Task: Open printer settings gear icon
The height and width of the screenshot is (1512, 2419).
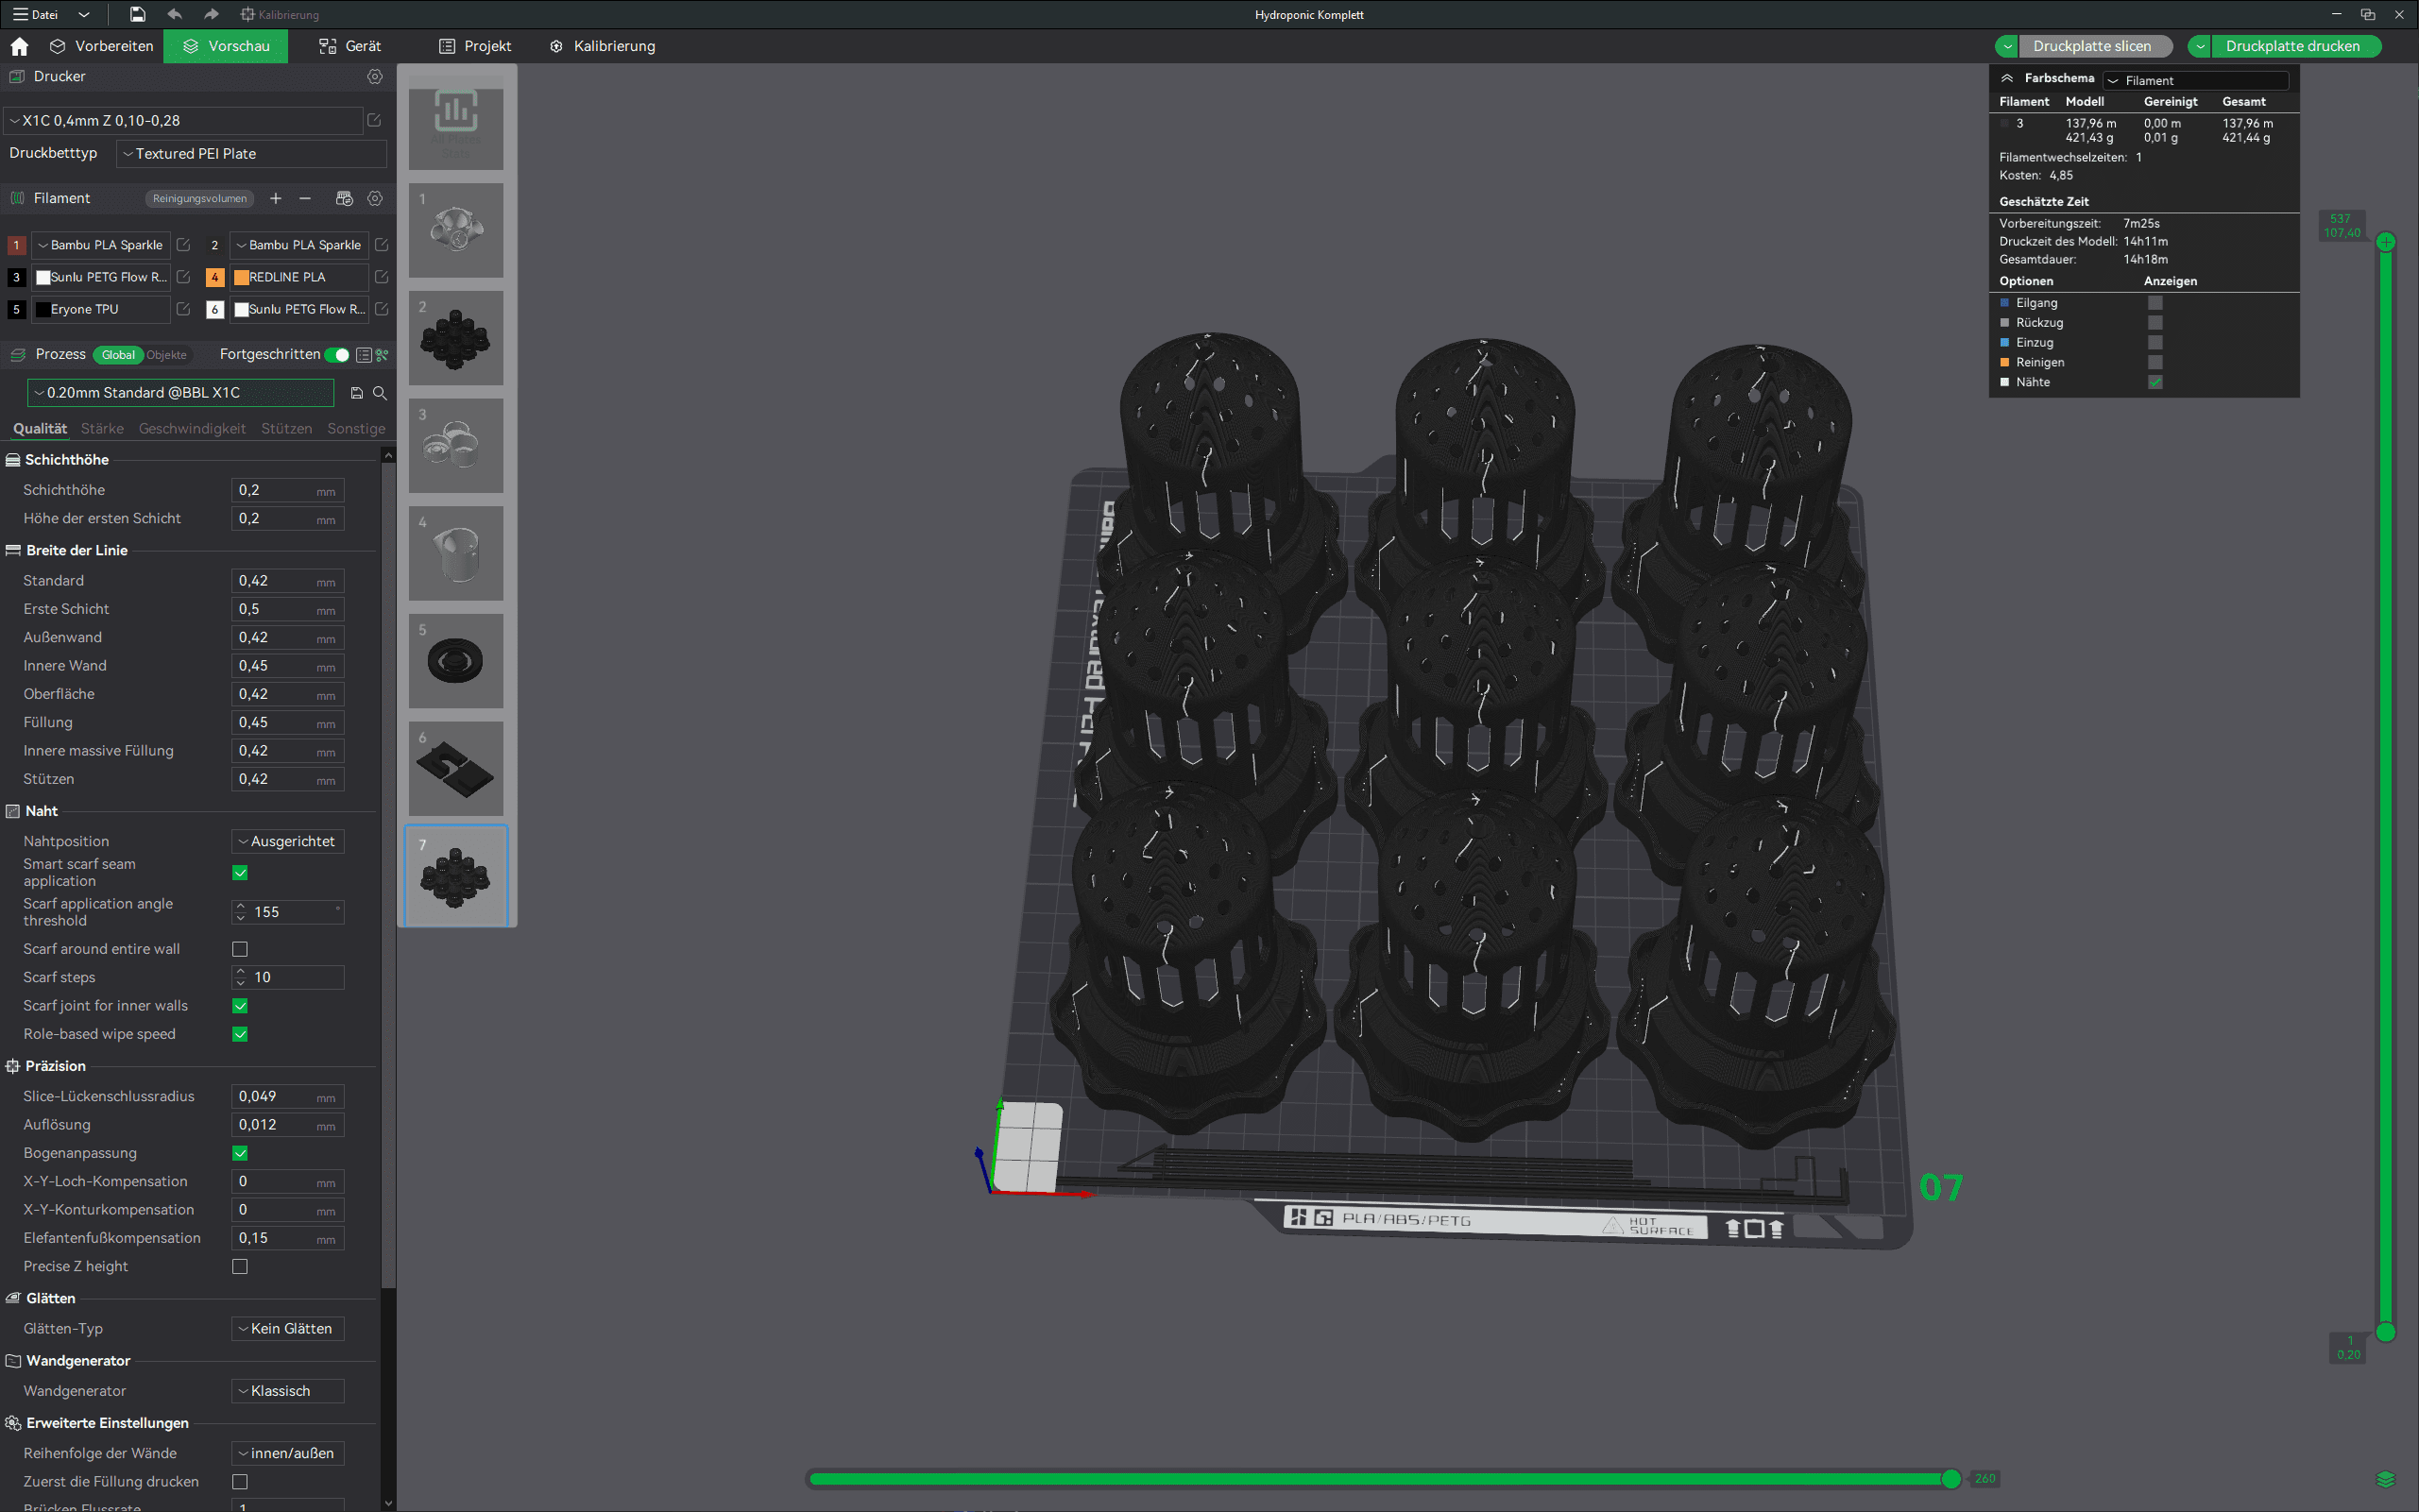Action: 375,77
